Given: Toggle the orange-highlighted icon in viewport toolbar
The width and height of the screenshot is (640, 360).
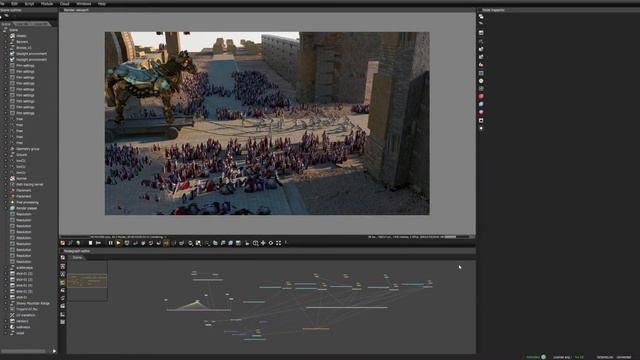Looking at the screenshot, I should pyautogui.click(x=166, y=243).
